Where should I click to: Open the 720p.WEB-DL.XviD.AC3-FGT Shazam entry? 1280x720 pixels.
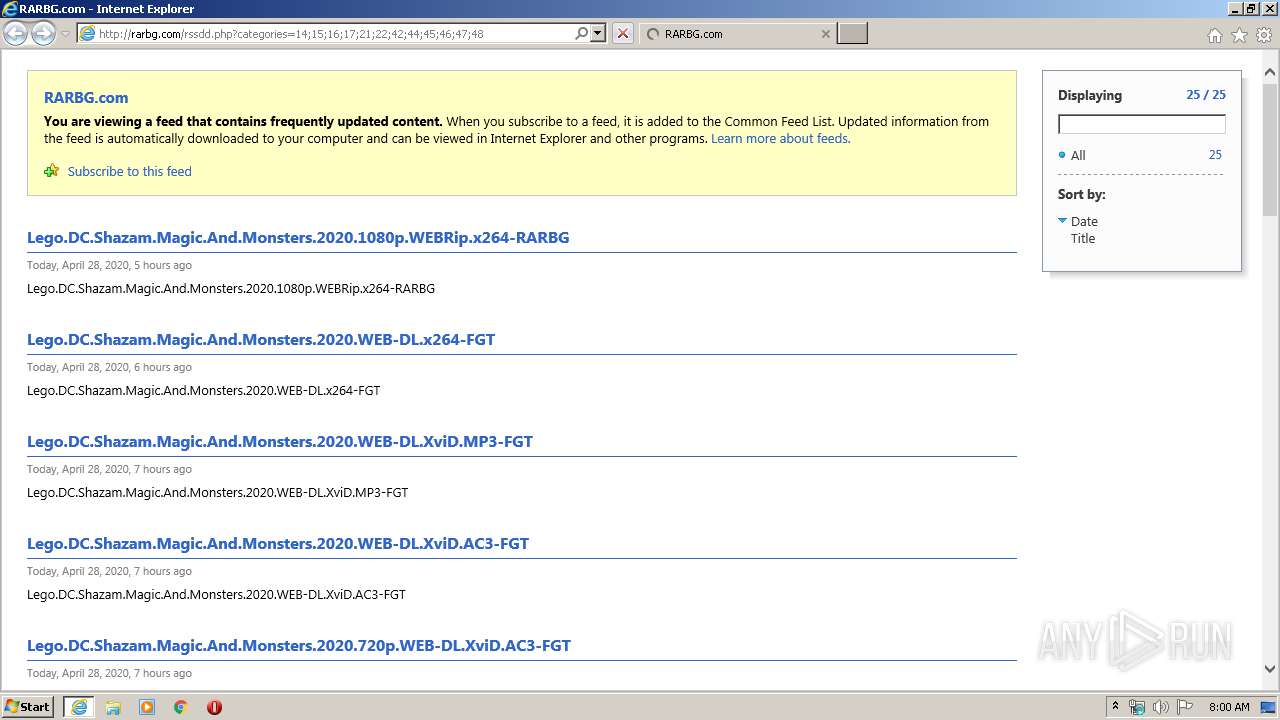[299, 646]
